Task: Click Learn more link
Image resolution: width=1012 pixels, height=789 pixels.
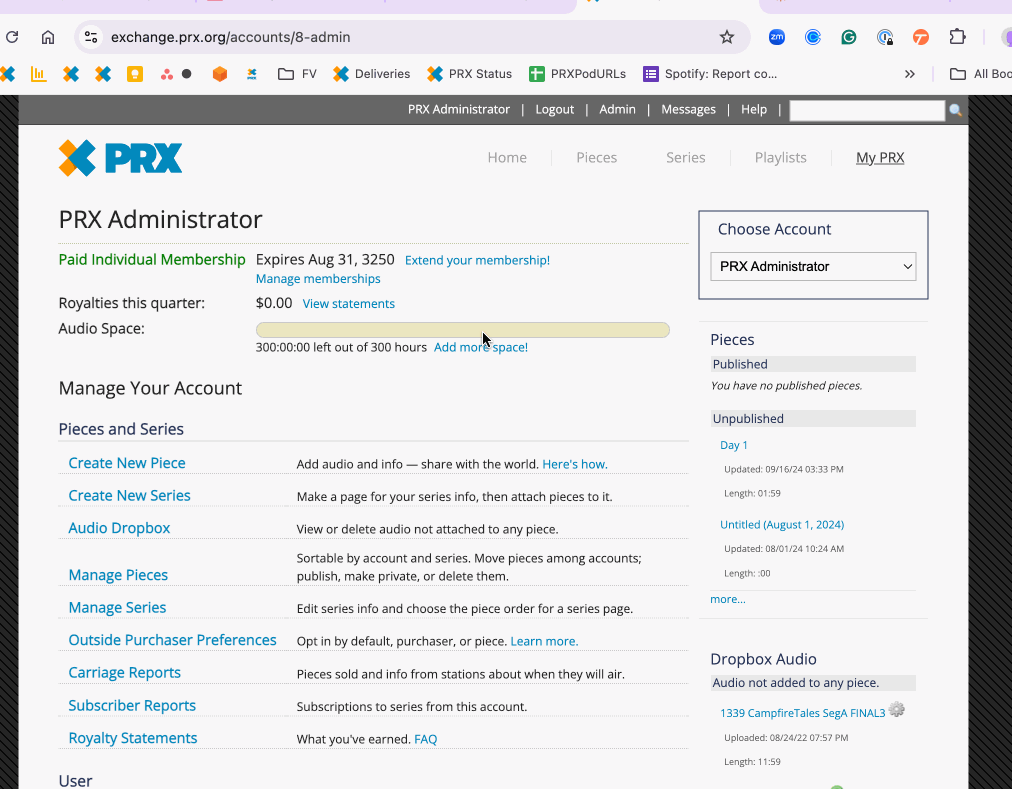Action: tap(544, 641)
